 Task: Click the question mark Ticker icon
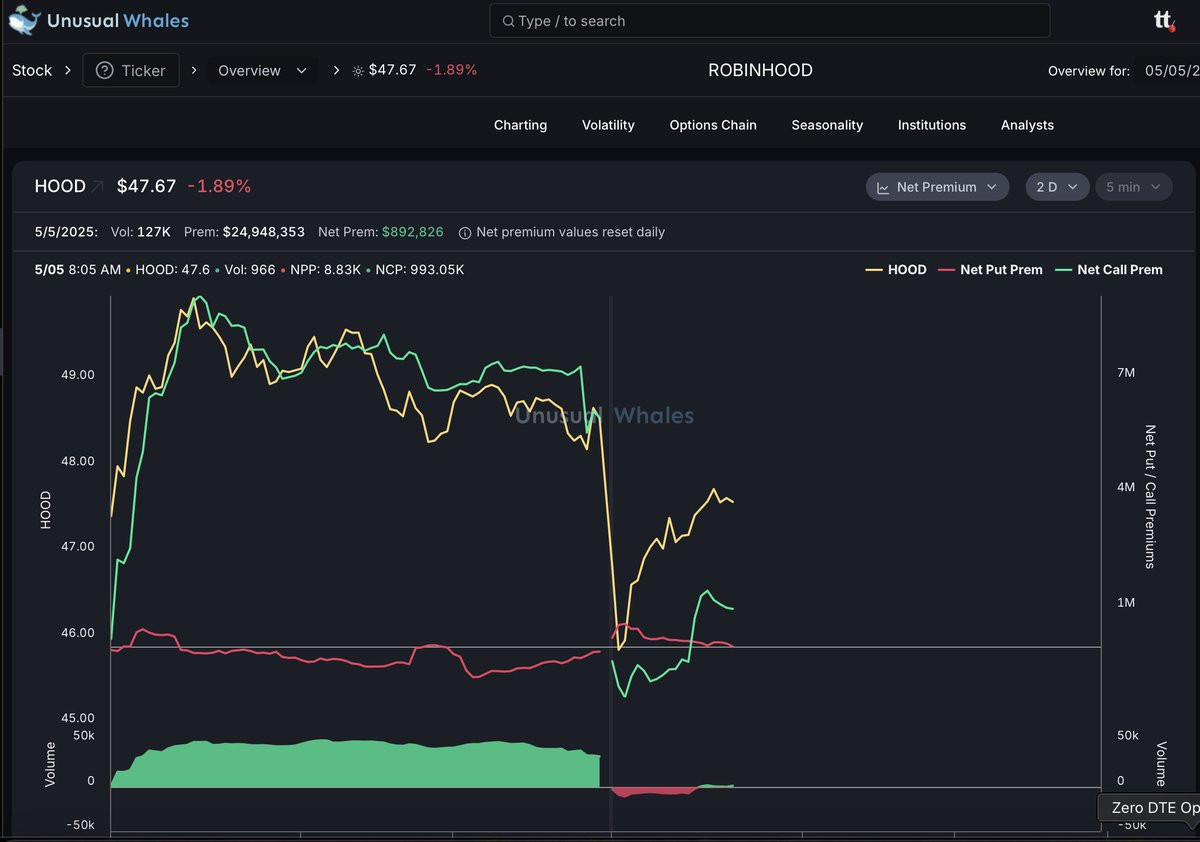click(105, 71)
